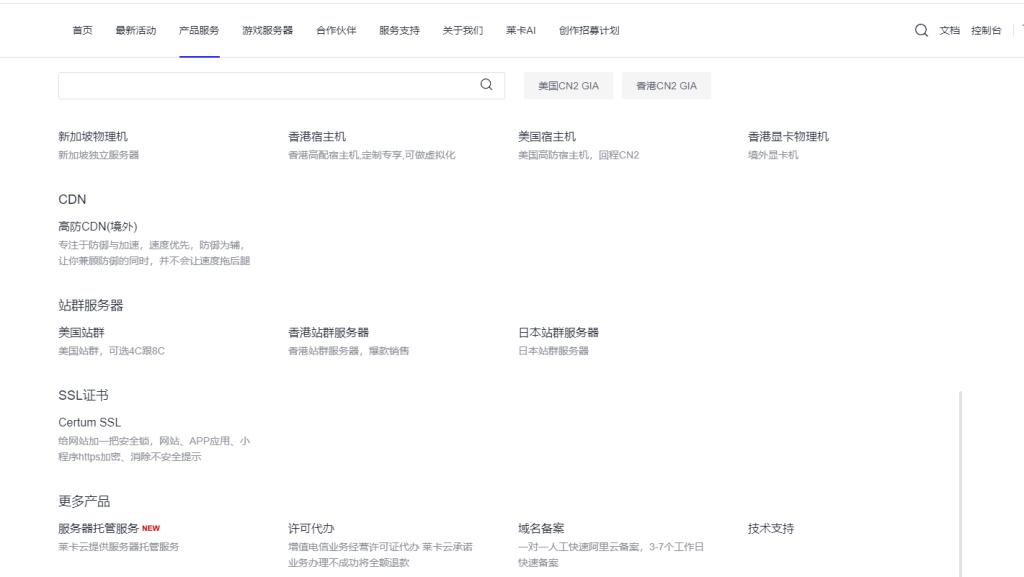Open the 文档 link
This screenshot has height=577, width=1024.
[x=948, y=30]
